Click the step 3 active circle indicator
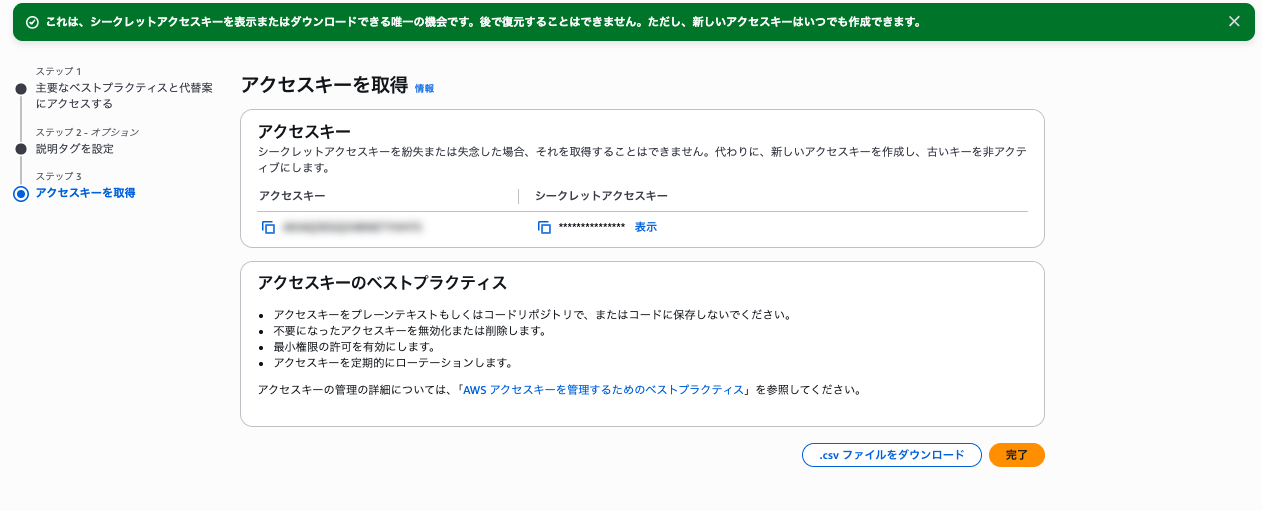This screenshot has height=511, width=1262. click(x=21, y=194)
